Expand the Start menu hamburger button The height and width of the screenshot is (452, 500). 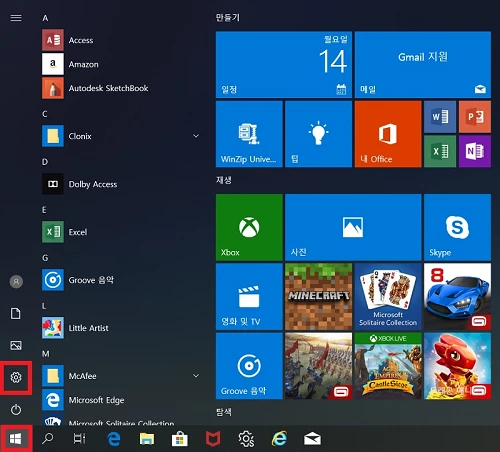click(x=16, y=18)
